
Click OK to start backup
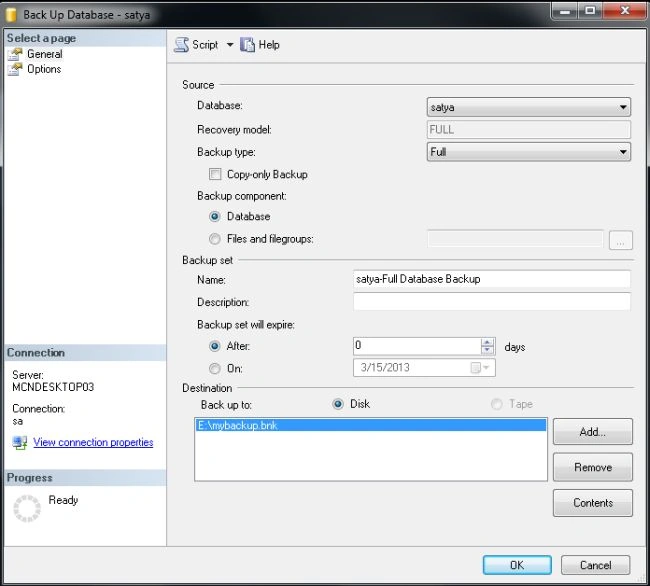[x=517, y=565]
